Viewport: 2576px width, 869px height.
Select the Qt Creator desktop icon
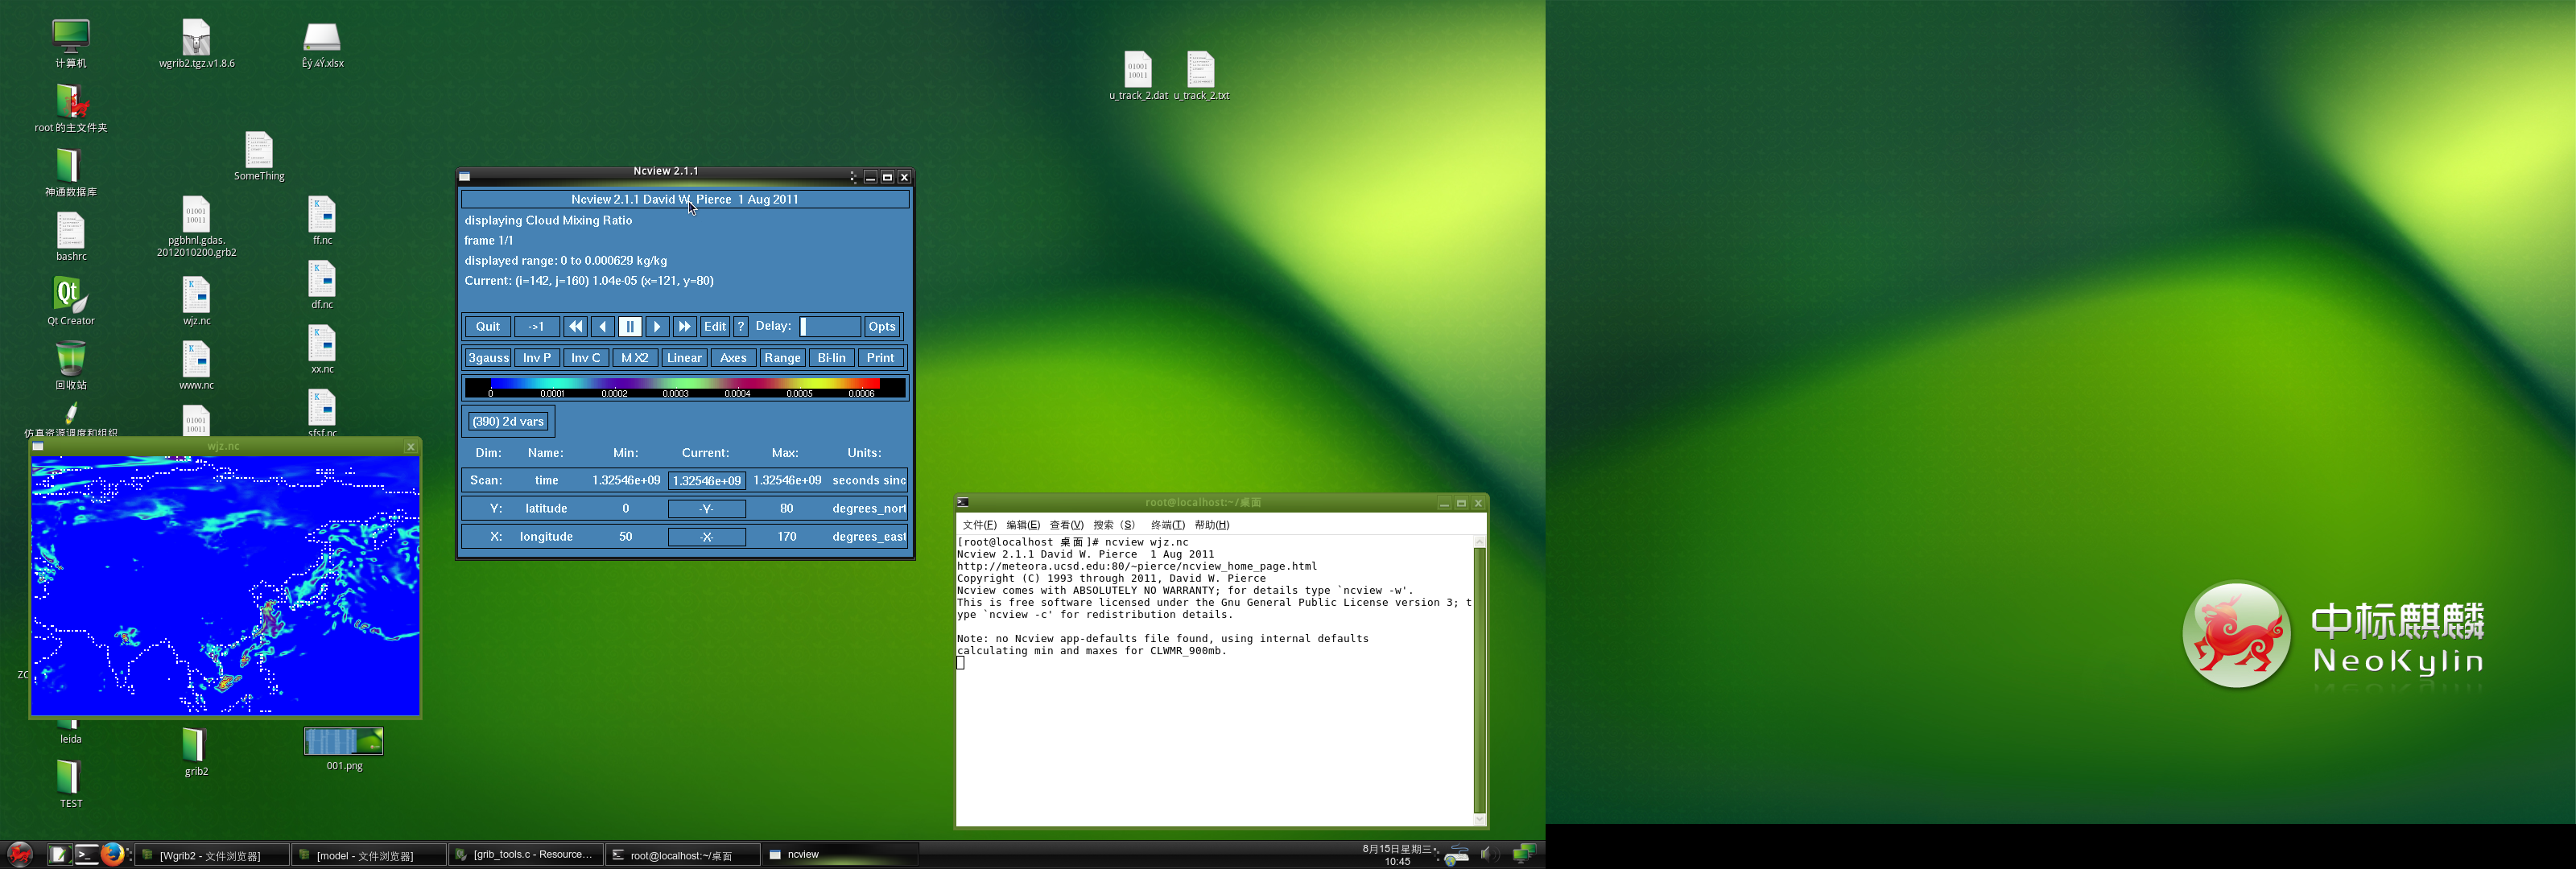(x=71, y=302)
